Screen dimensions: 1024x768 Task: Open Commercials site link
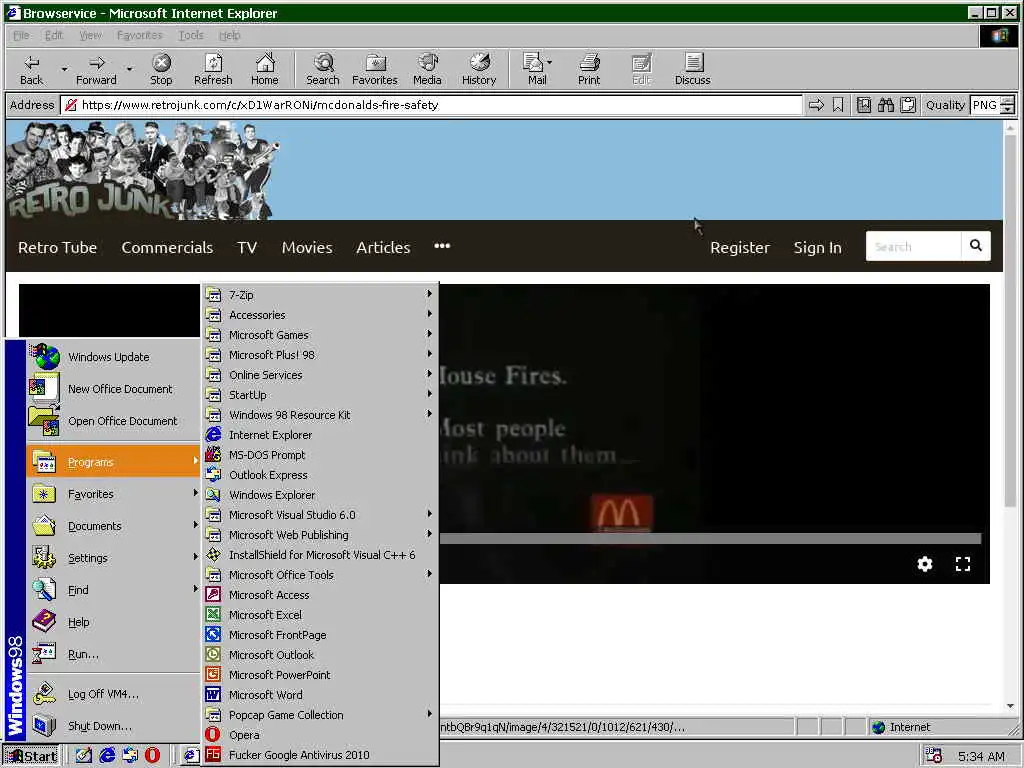[167, 248]
